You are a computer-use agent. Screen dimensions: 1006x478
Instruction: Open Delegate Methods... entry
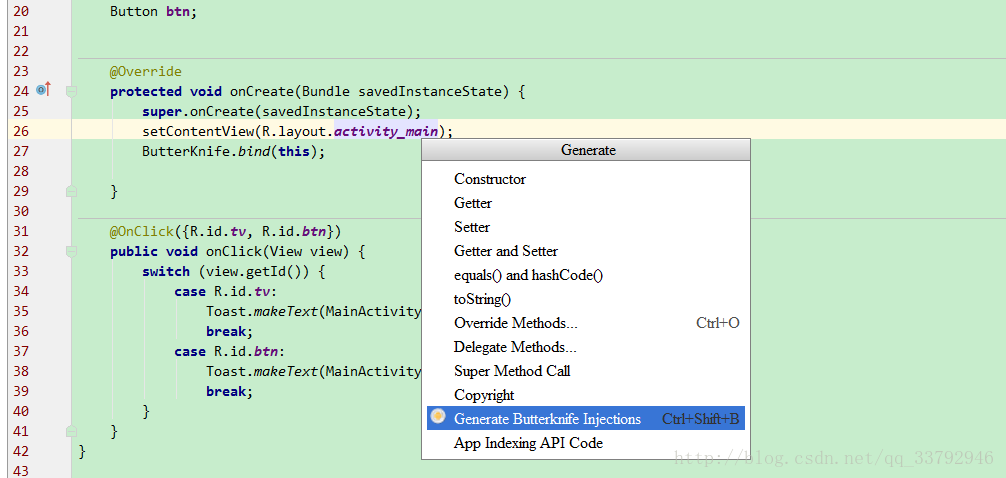click(x=515, y=347)
